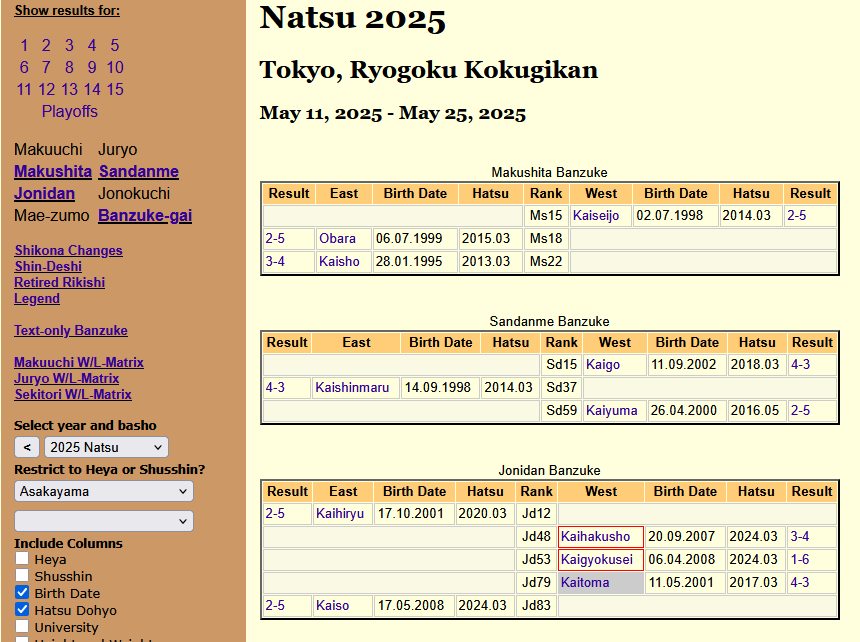
Task: Open Kaiso's 2-5 result
Action: 275,606
